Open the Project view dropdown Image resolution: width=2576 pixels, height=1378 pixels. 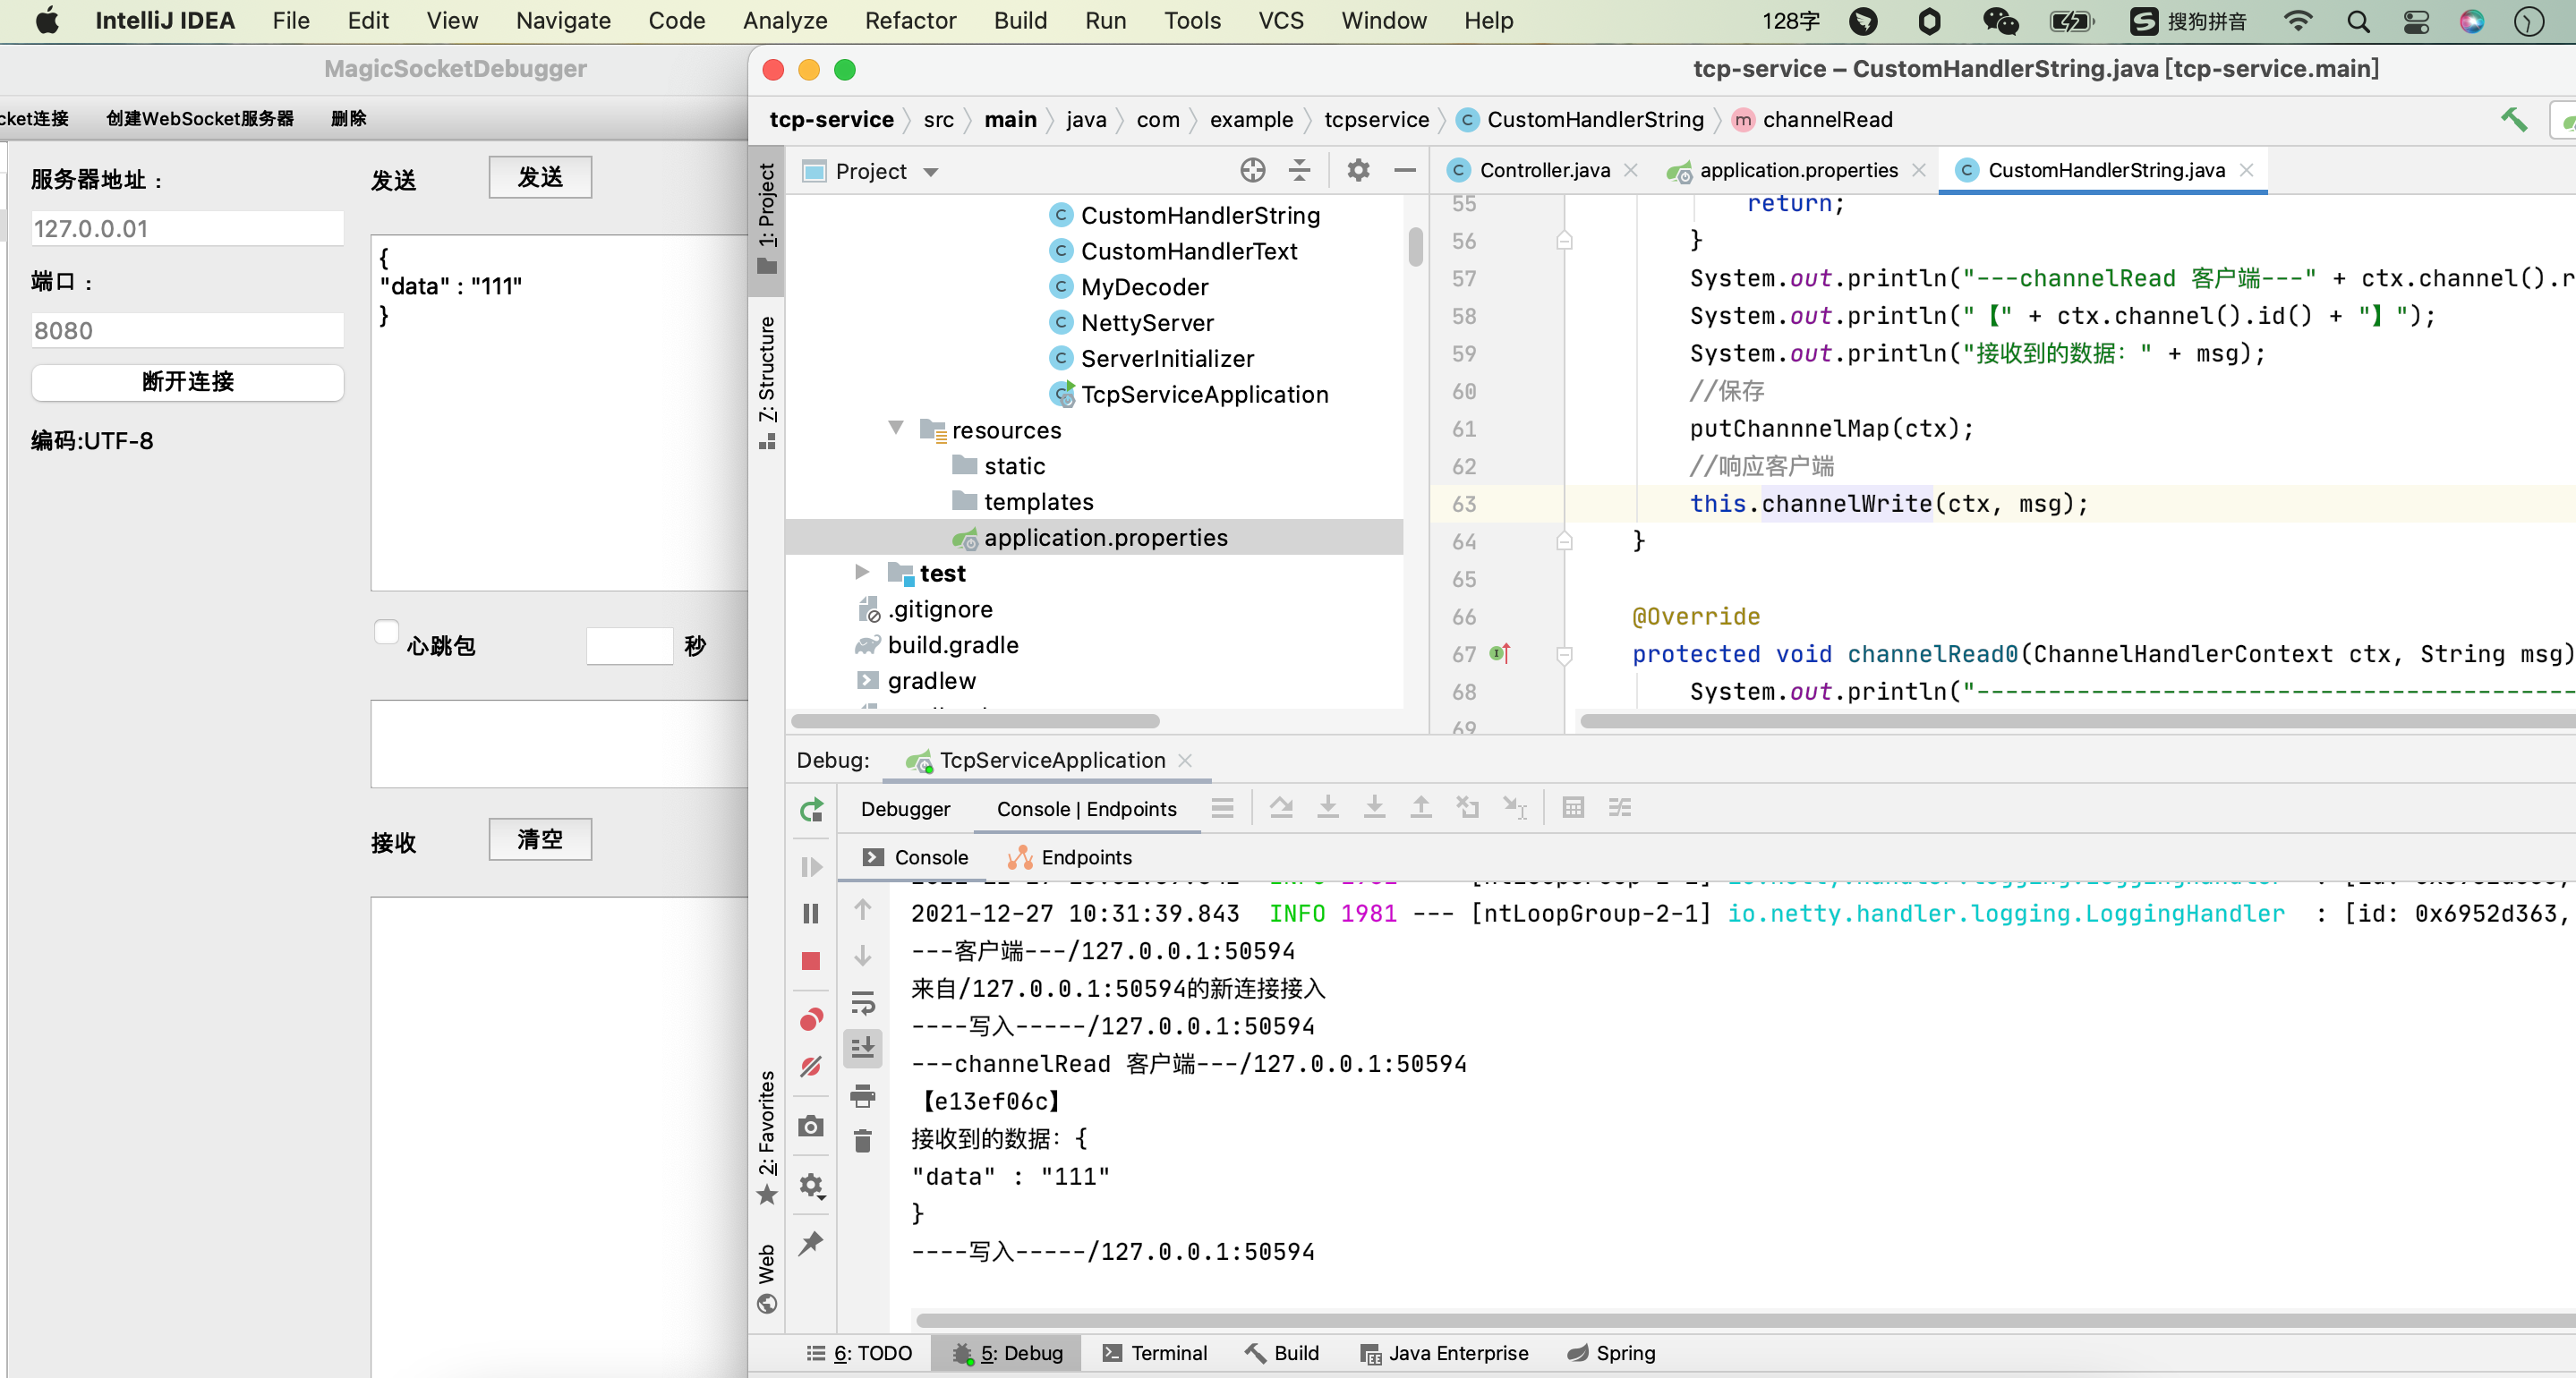pos(930,171)
